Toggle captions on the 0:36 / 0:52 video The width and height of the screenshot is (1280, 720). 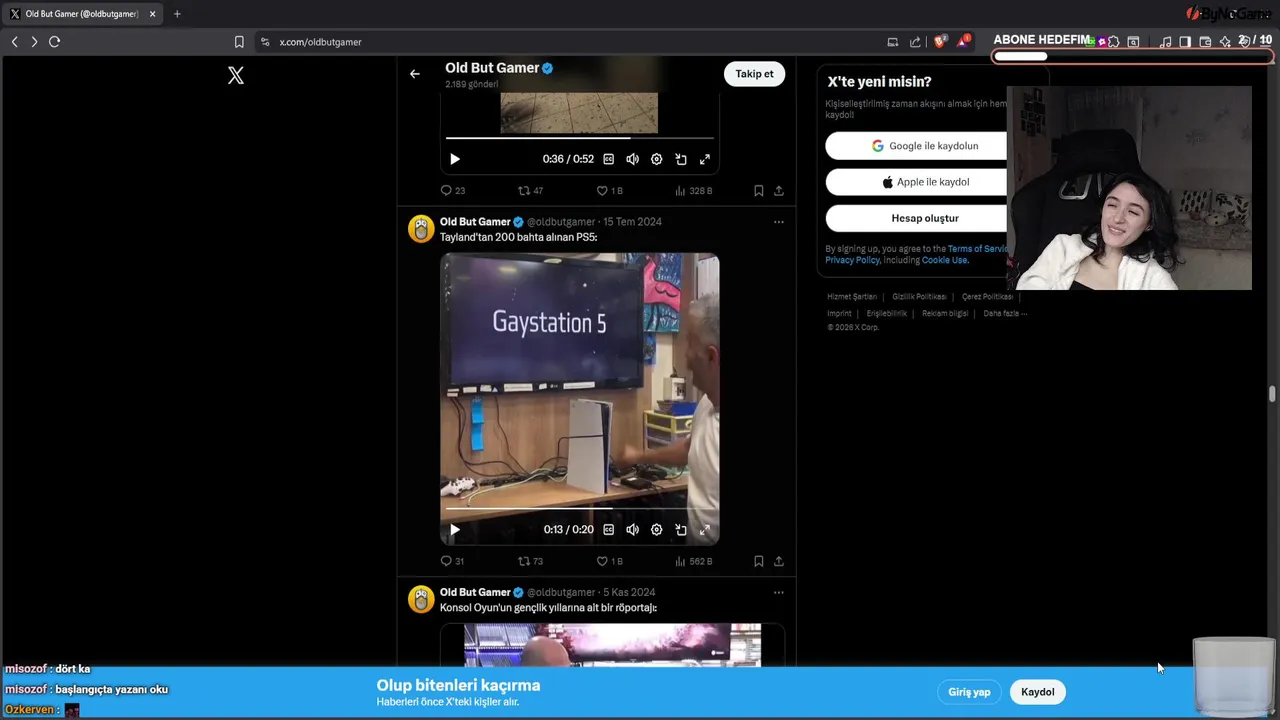coord(608,159)
